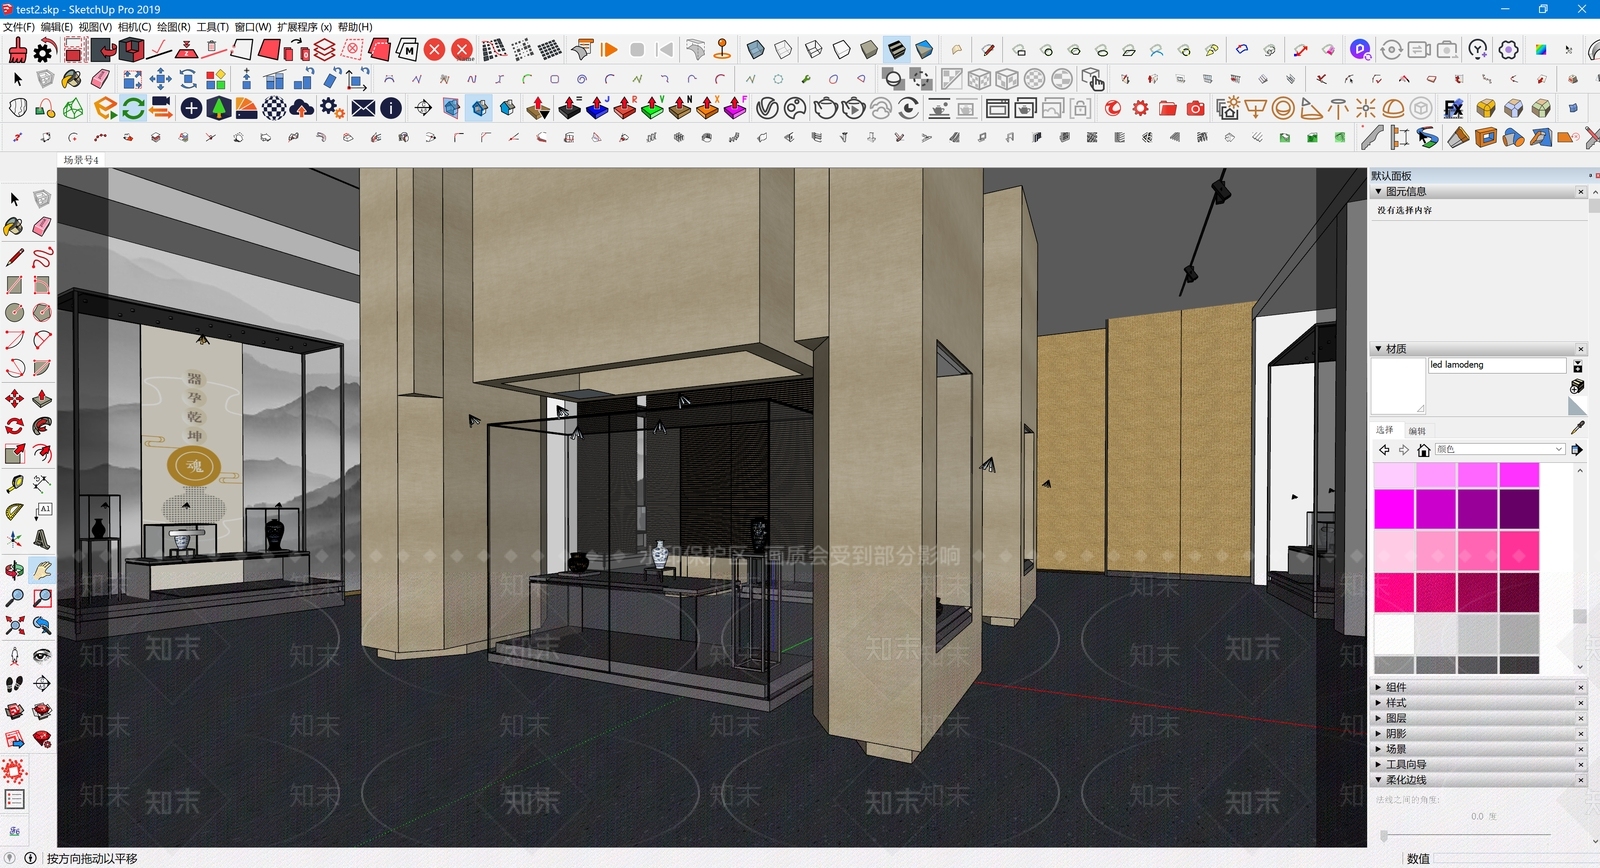Viewport: 1600px width, 868px height.
Task: Close the 工具向导 panel
Action: (1581, 765)
